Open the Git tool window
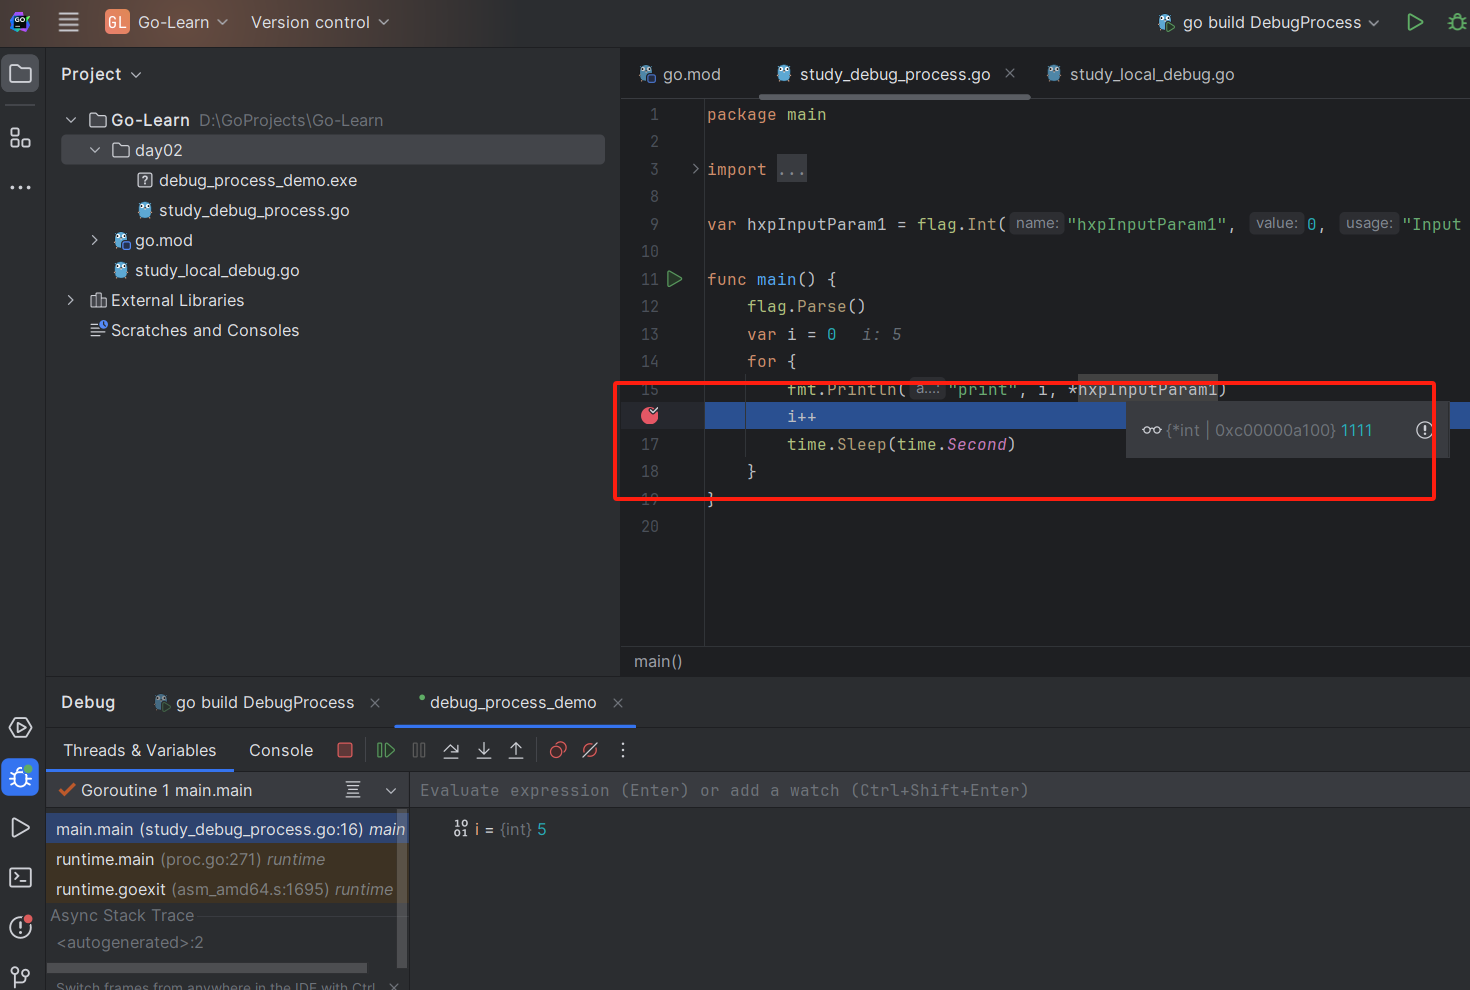This screenshot has width=1470, height=990. 20,975
